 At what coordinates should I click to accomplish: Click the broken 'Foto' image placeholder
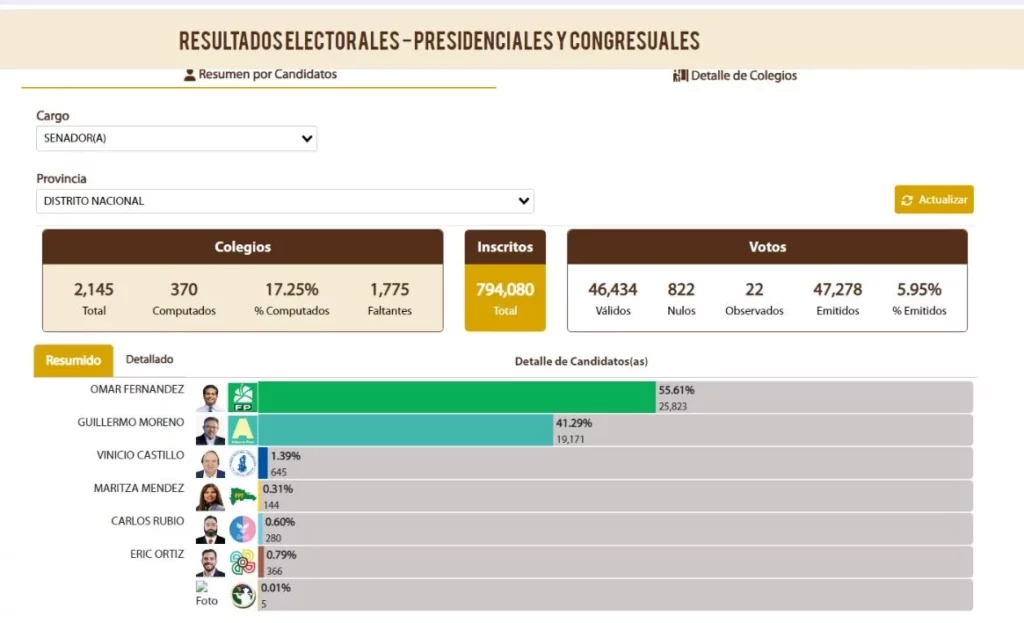click(208, 594)
